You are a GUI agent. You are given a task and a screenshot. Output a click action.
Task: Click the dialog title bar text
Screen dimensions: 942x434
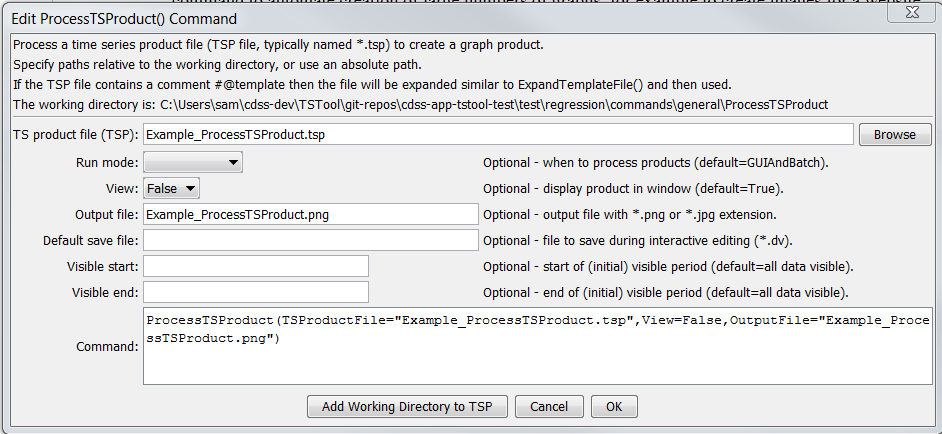point(124,19)
